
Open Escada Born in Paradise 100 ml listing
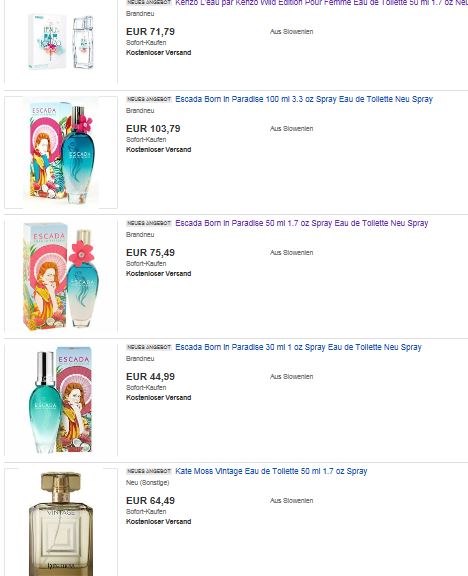(x=304, y=99)
